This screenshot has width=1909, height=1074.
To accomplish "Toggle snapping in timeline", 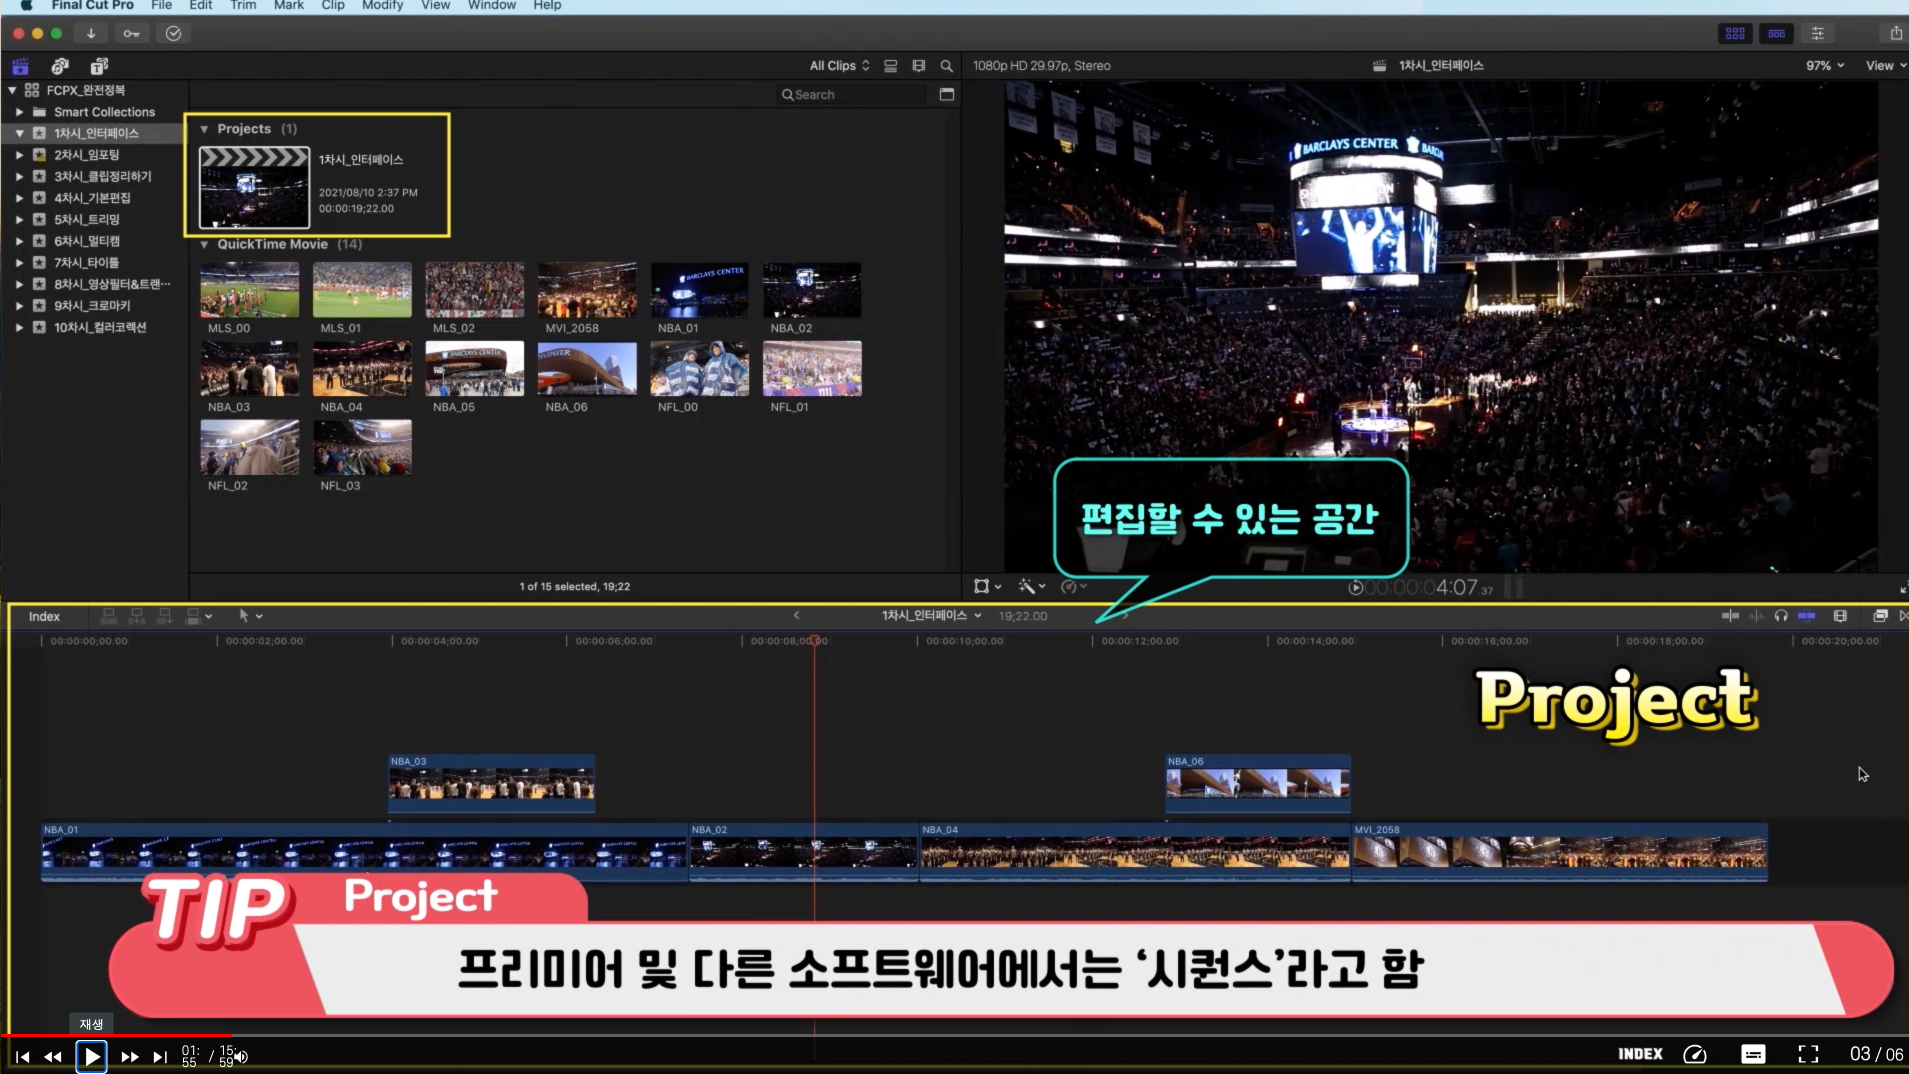I will (1806, 616).
